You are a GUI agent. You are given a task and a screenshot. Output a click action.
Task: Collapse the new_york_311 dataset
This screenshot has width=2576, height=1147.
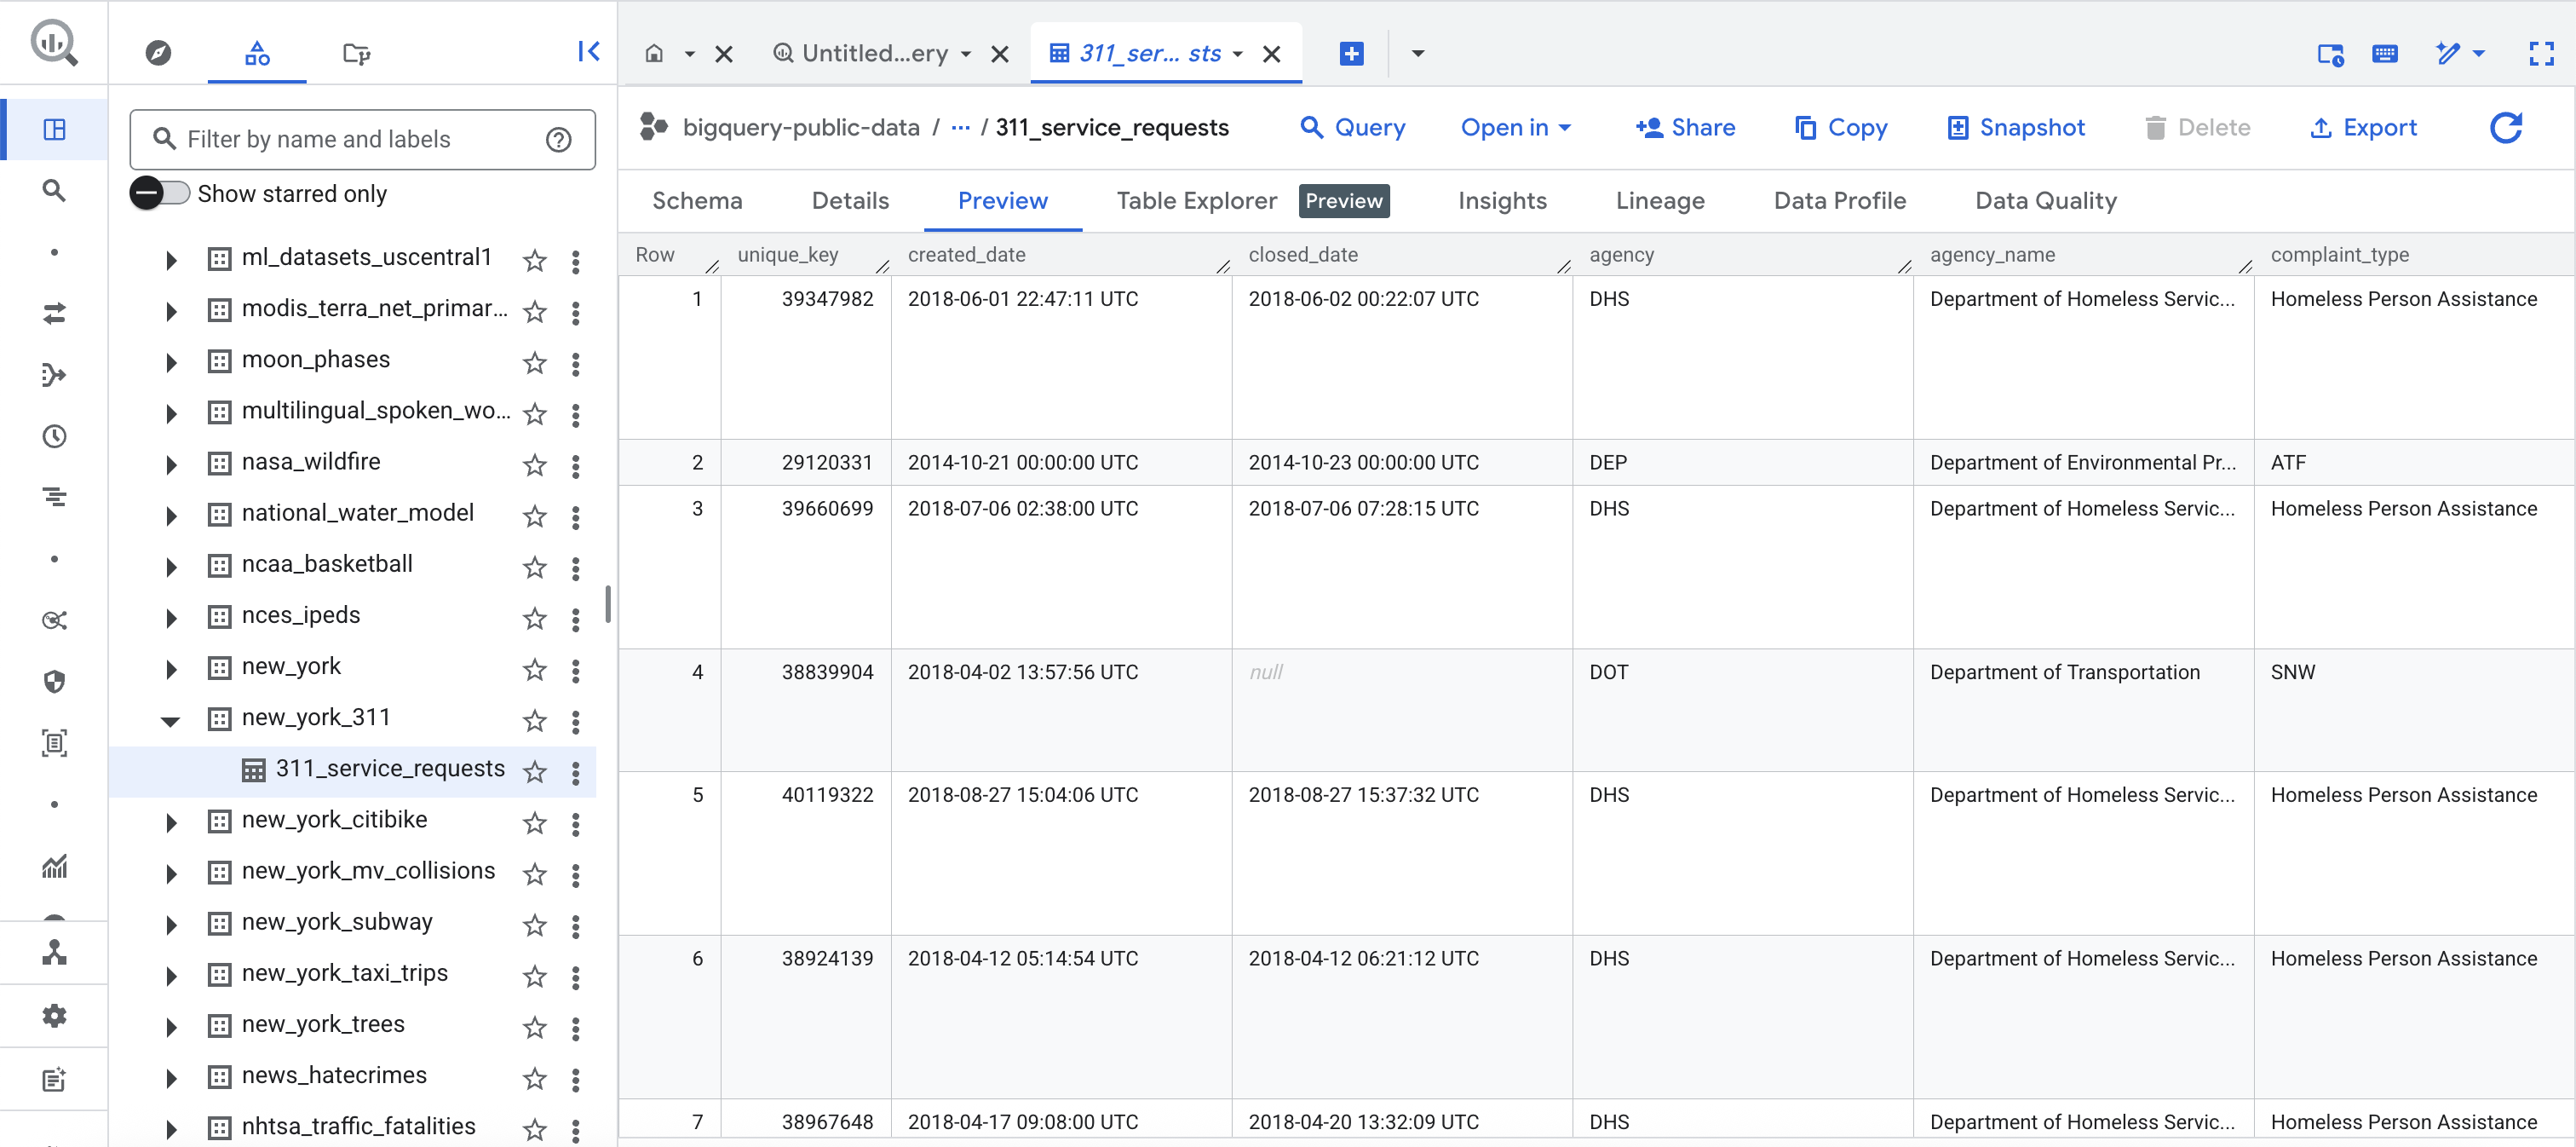click(x=171, y=720)
